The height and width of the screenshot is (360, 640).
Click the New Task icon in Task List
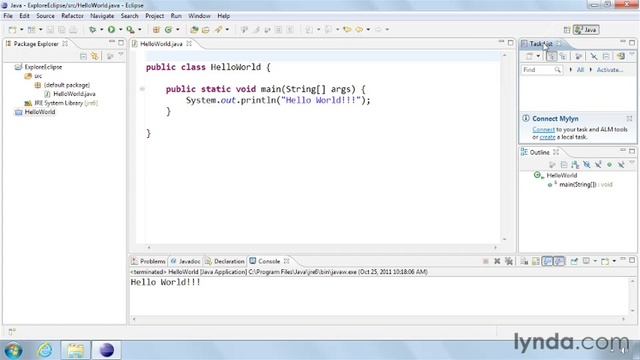(529, 56)
